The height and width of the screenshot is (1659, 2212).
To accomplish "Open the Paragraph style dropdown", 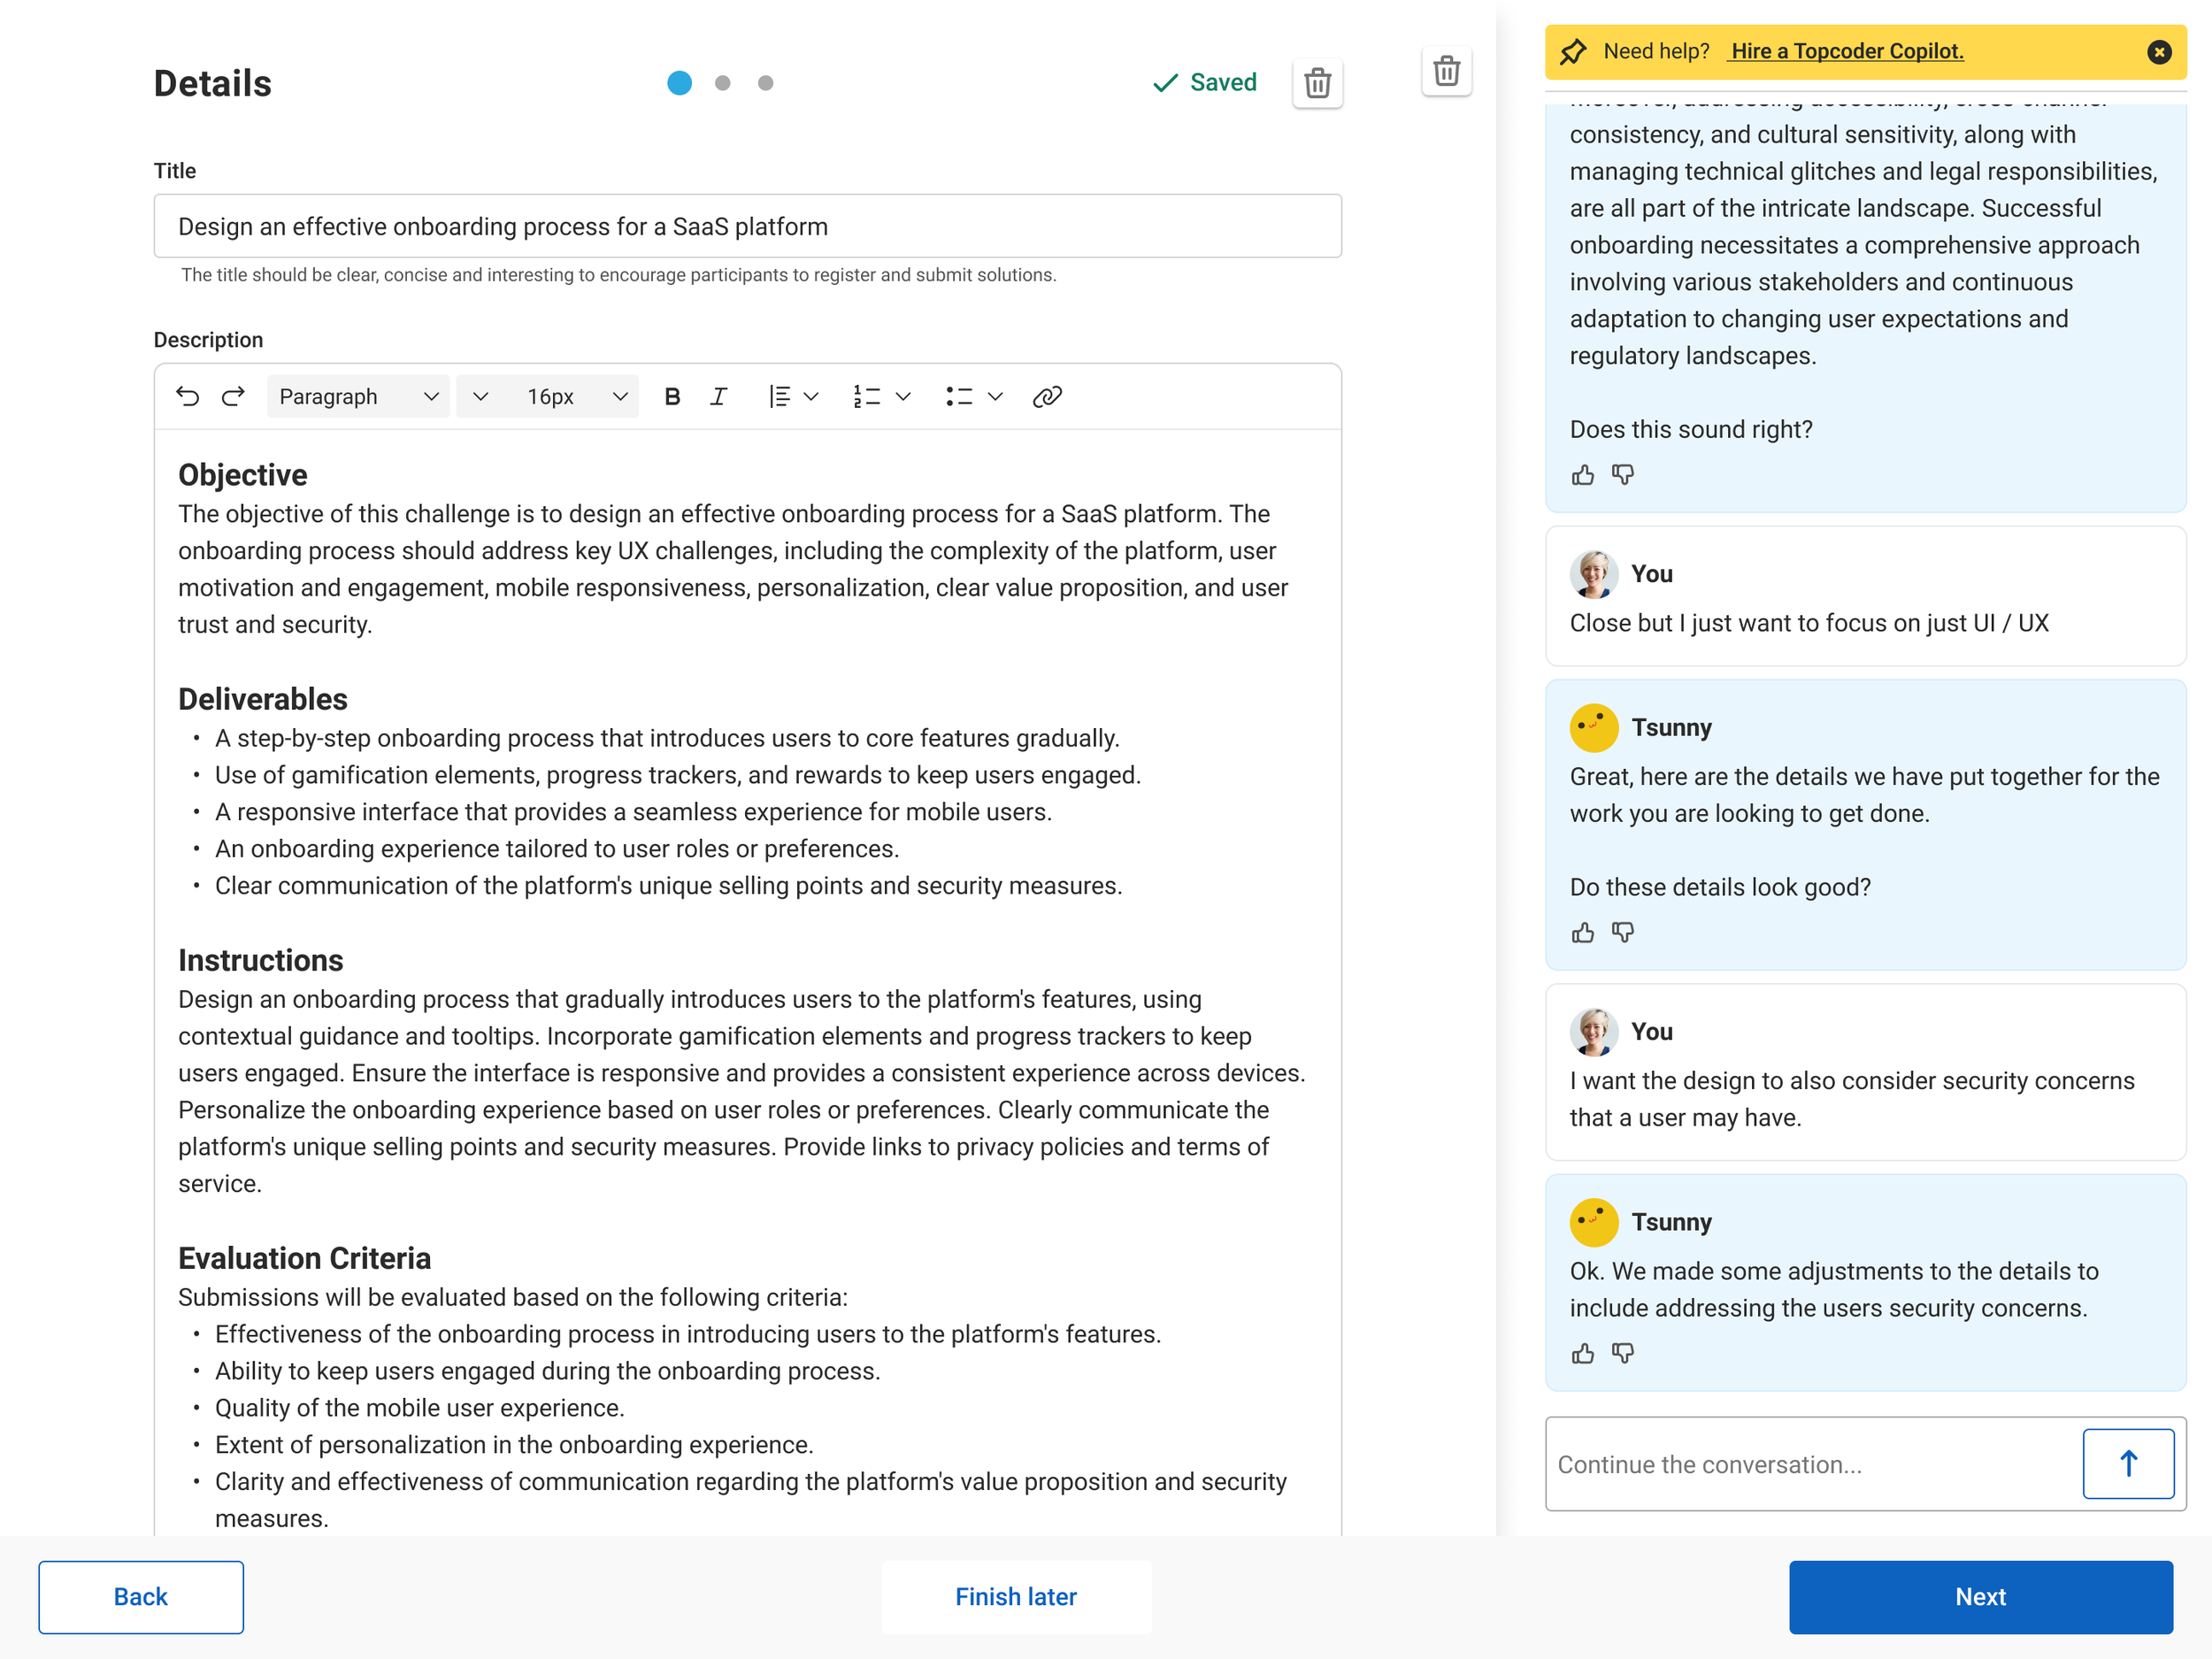I will [358, 396].
